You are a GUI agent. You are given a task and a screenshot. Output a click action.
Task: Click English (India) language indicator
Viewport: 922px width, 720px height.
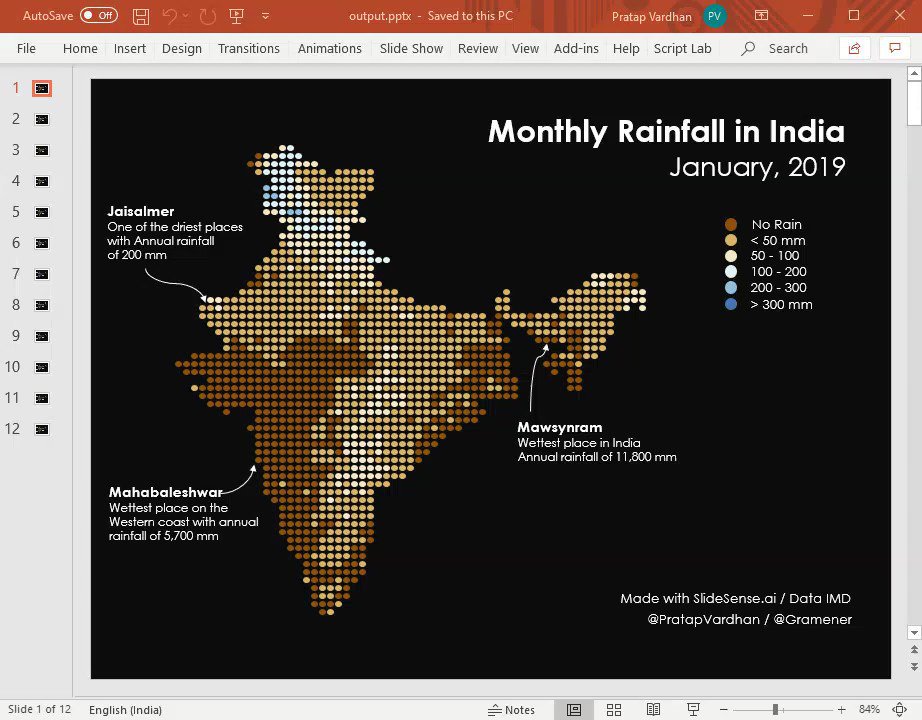tap(125, 710)
